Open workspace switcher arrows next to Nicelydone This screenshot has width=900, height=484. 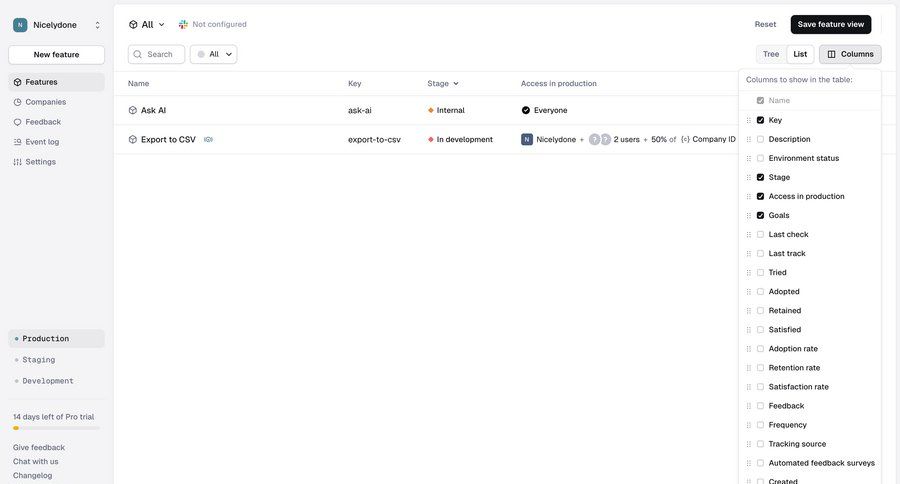tap(98, 25)
